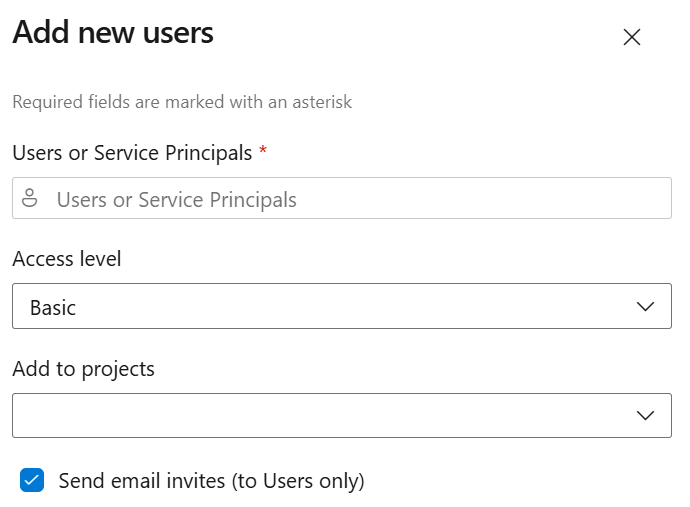Click the chevron in the Basic access box

point(645,306)
